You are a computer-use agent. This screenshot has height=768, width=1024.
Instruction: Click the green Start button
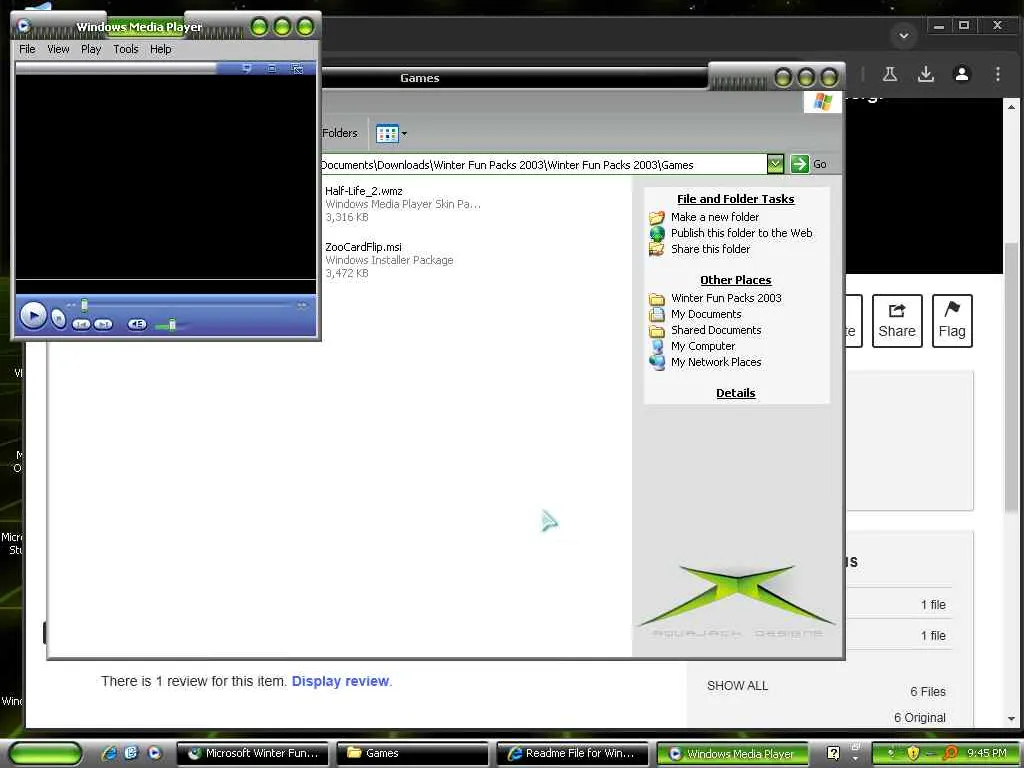[x=44, y=754]
